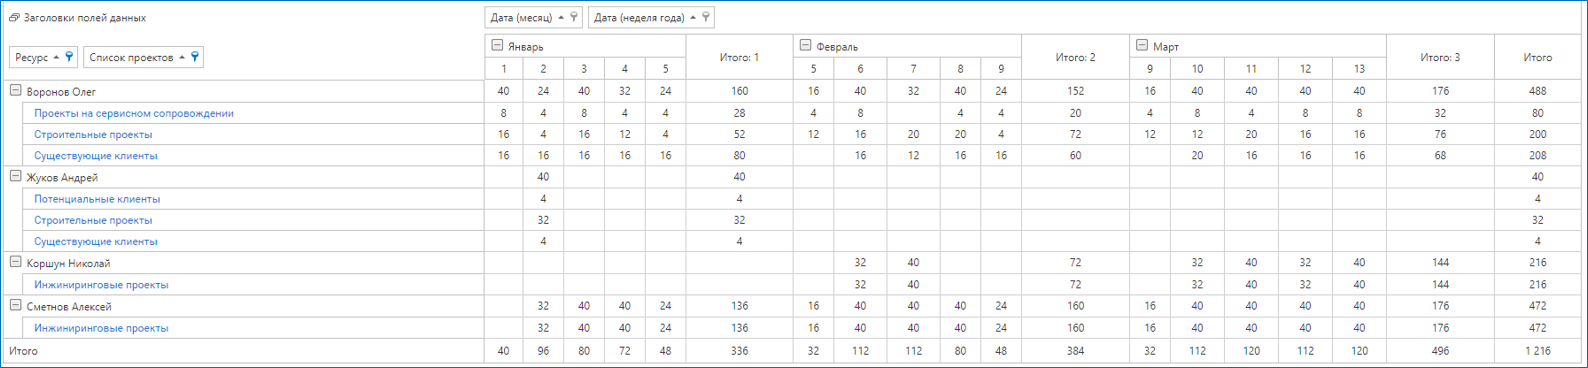
Task: Click the grand total cell 1 216
Action: (x=1538, y=351)
